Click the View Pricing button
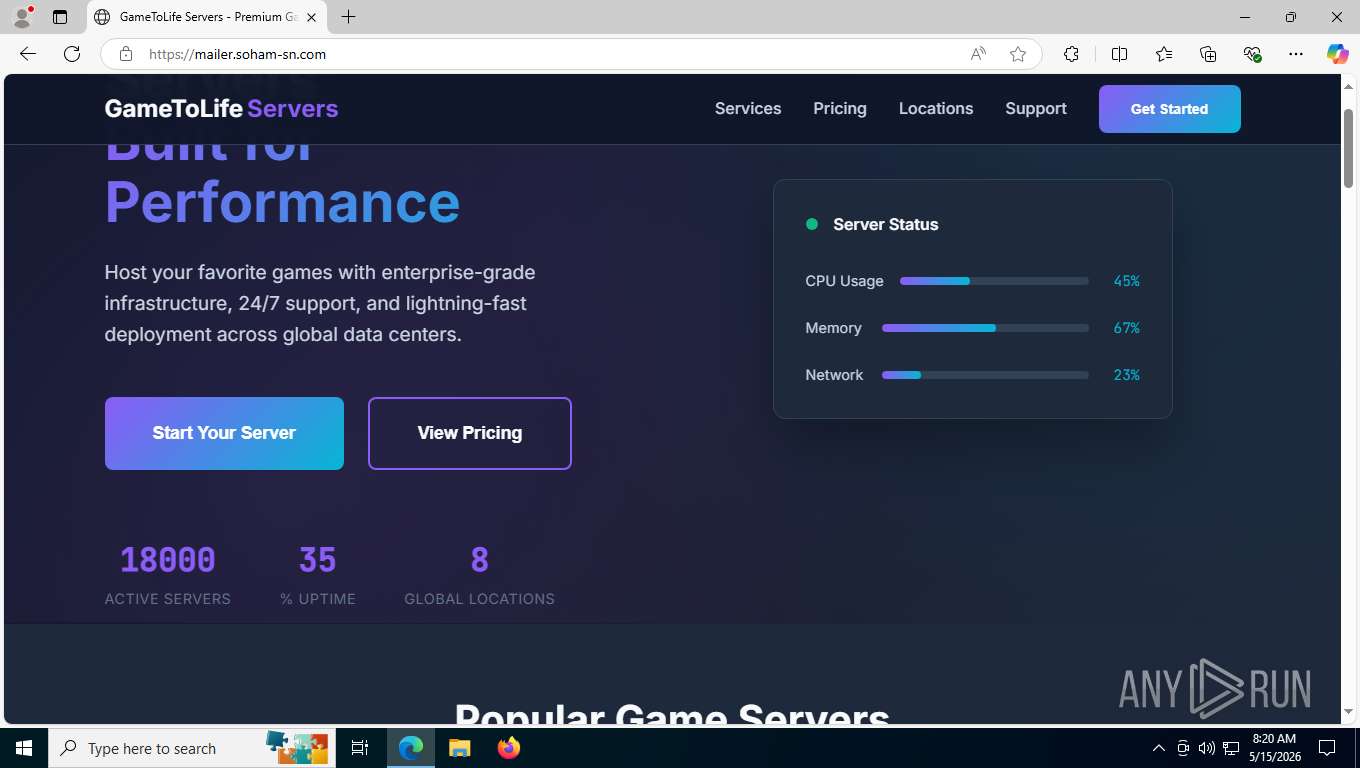Screen dimensions: 1360x768 point(470,433)
